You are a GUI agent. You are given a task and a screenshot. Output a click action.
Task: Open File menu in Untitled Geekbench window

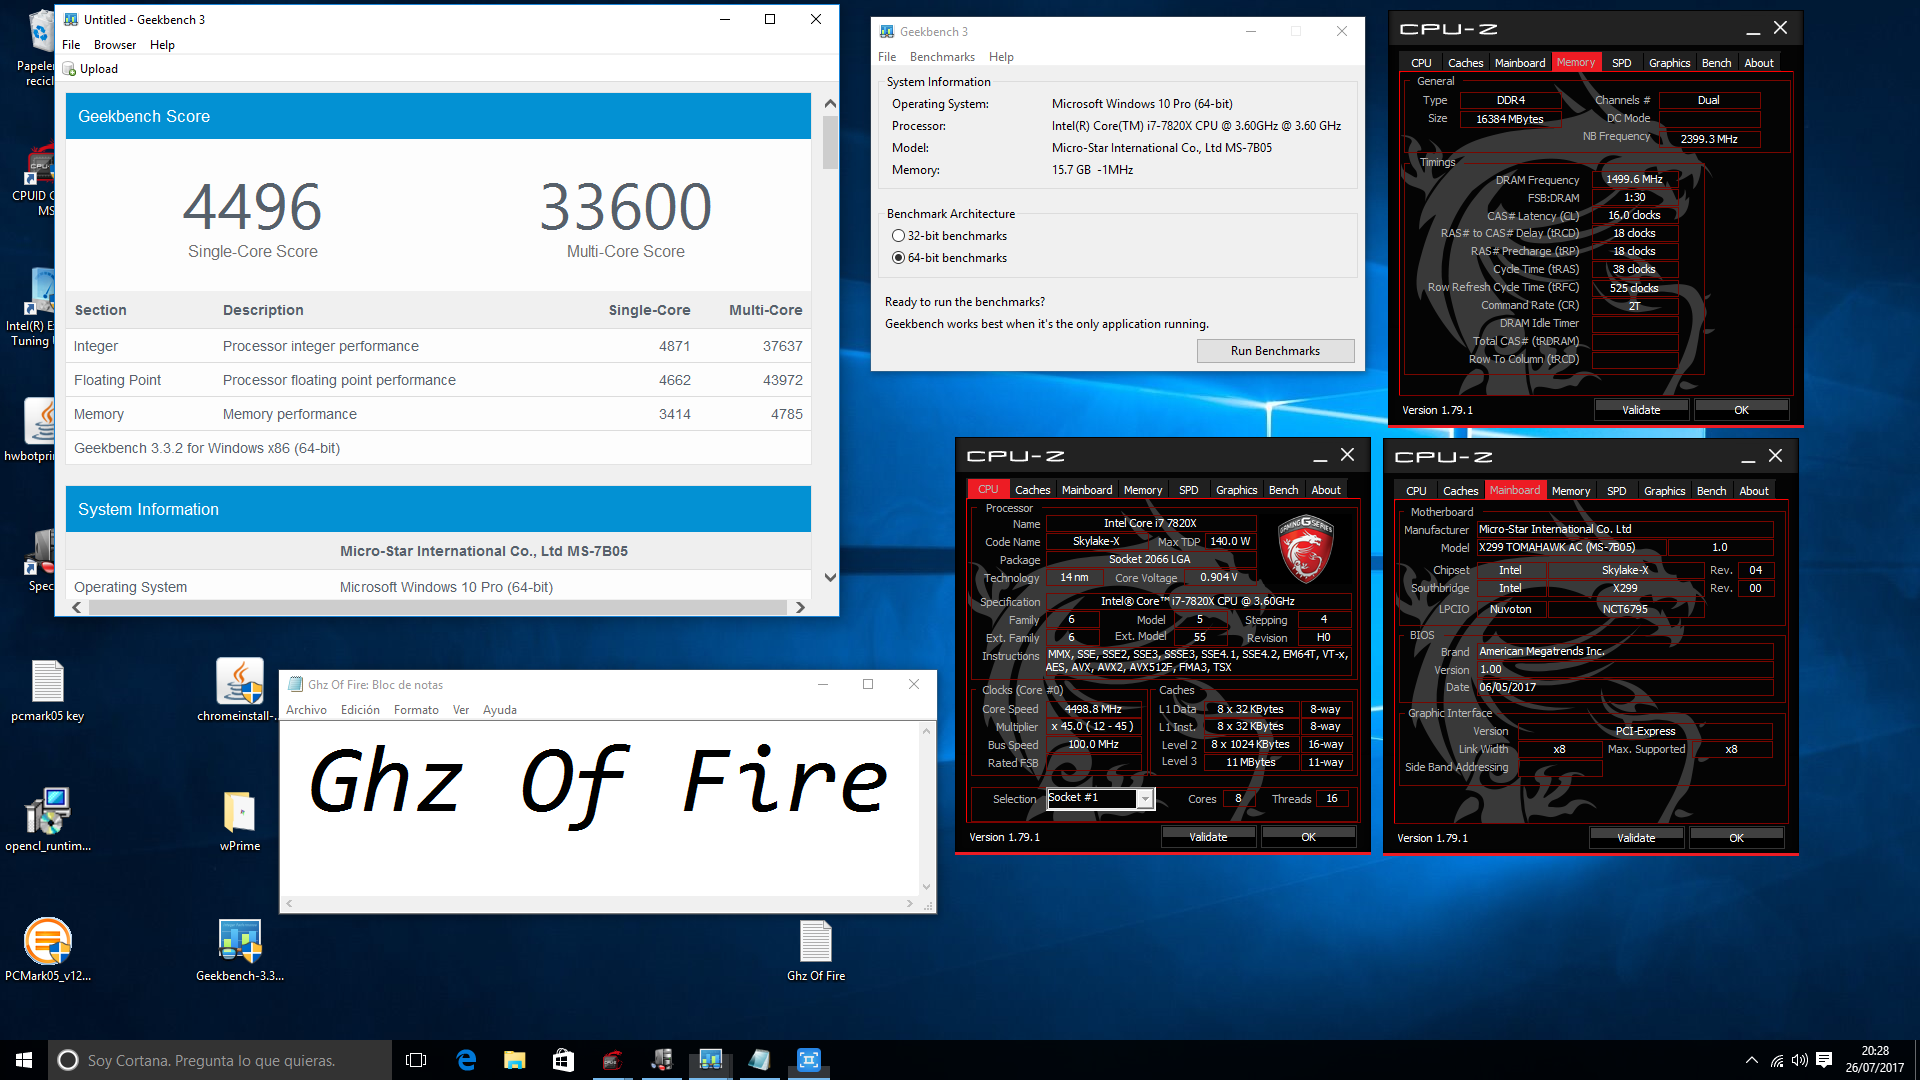[x=71, y=45]
